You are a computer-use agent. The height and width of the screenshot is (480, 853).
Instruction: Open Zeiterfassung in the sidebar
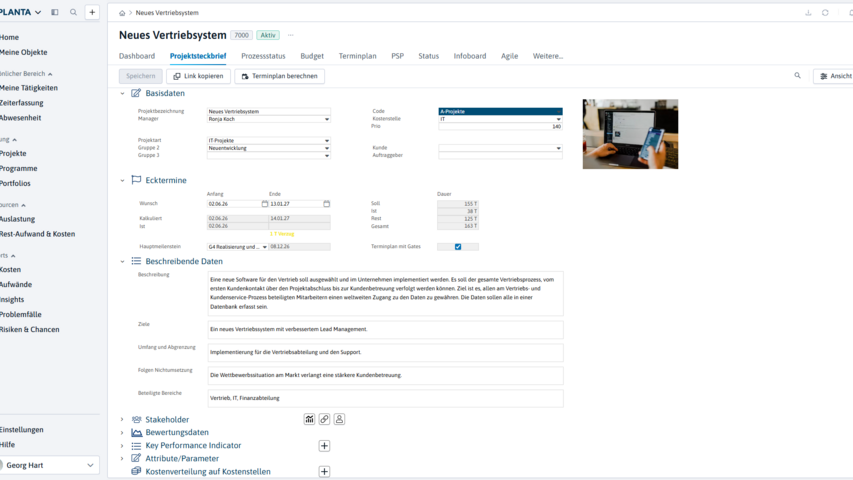(x=22, y=102)
